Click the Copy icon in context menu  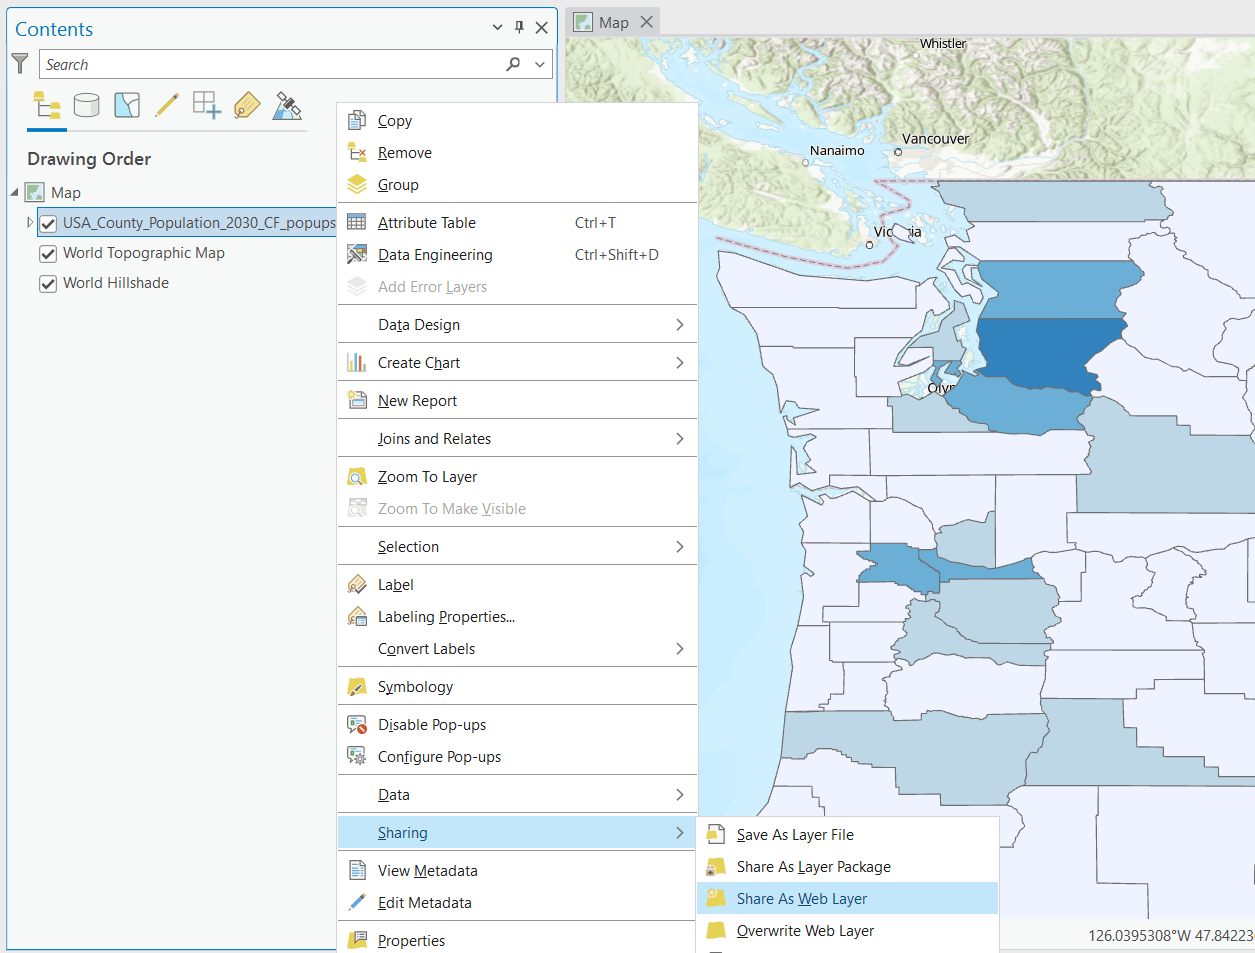tap(357, 120)
